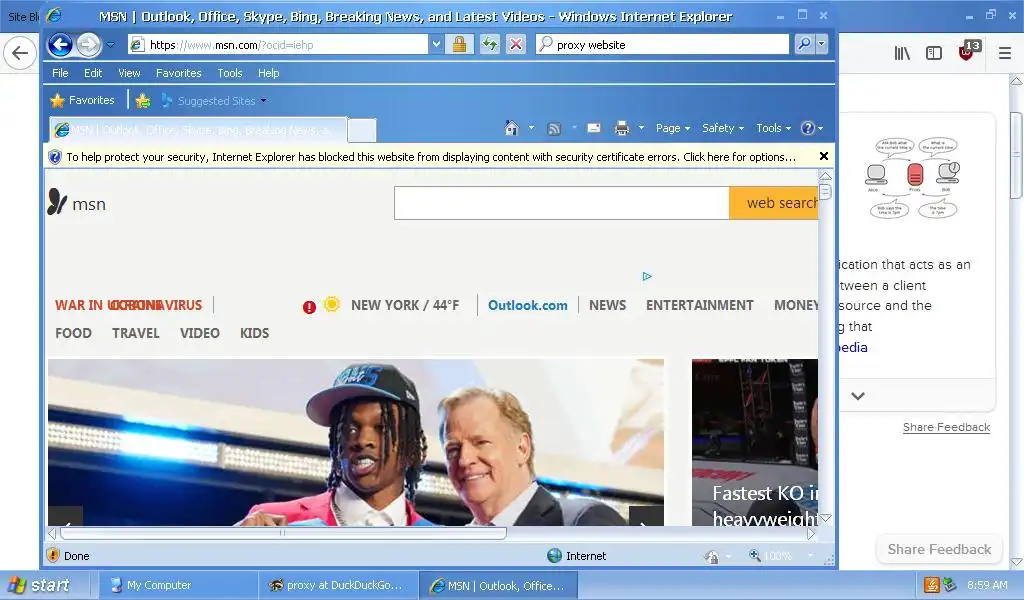Click the red weather alert icon

(310, 307)
